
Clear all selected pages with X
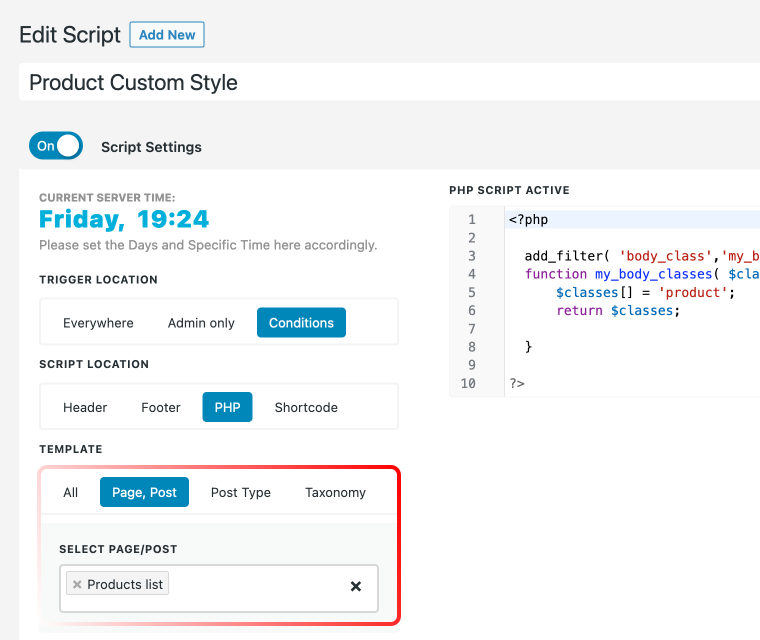click(x=356, y=586)
